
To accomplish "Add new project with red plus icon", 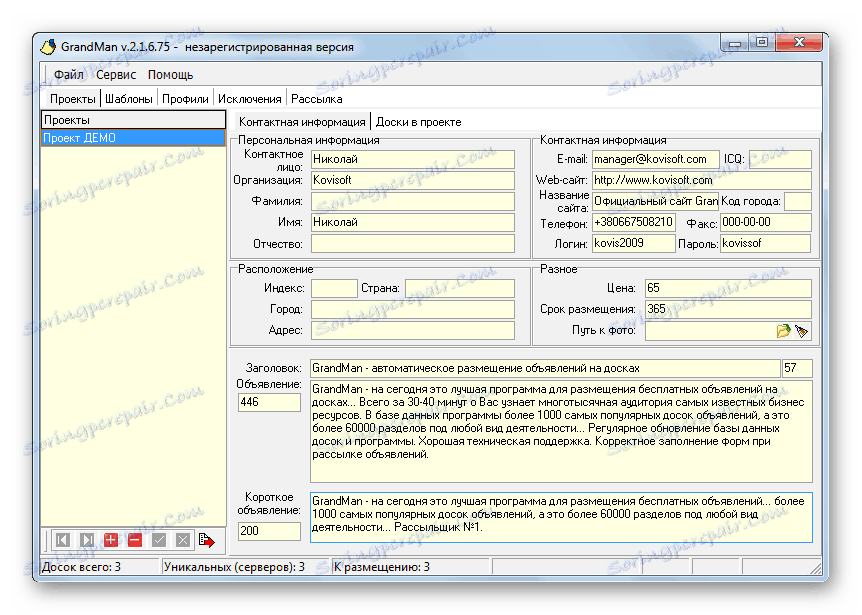I will pos(110,540).
